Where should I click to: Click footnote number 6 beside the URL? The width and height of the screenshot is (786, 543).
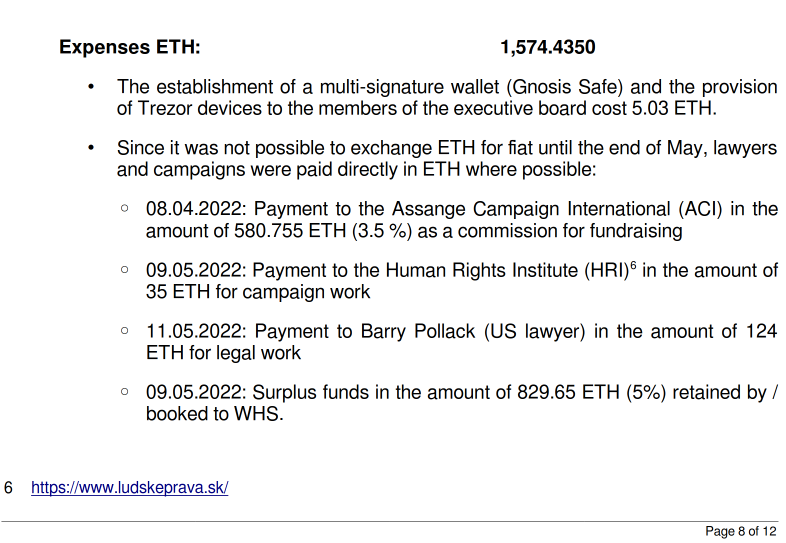click(x=9, y=488)
